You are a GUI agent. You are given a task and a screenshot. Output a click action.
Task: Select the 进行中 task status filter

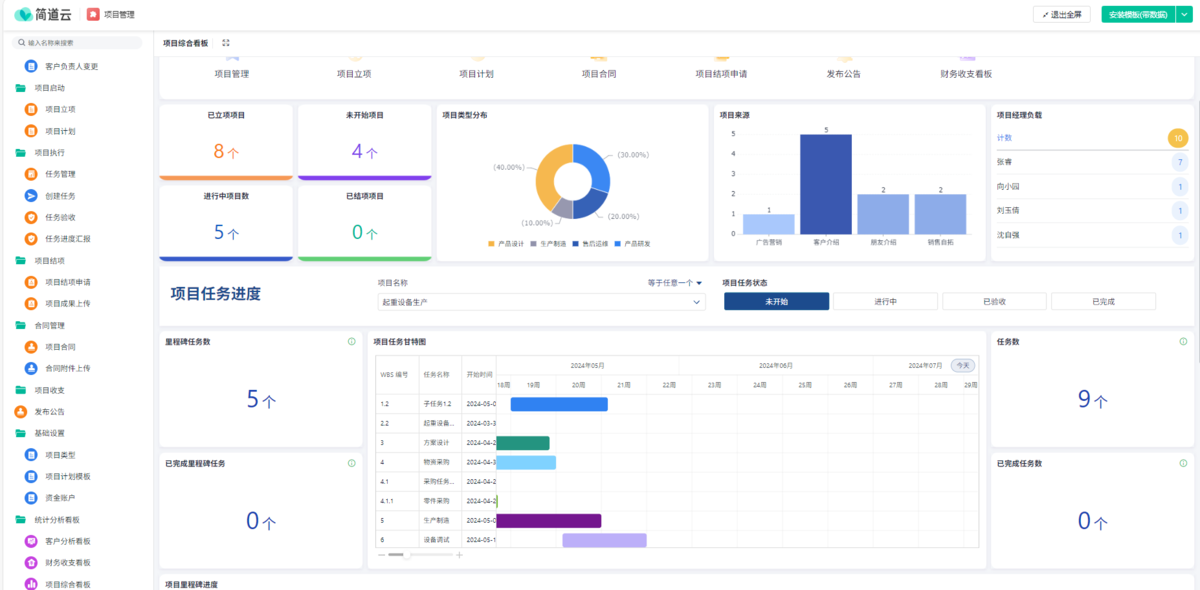(x=885, y=301)
